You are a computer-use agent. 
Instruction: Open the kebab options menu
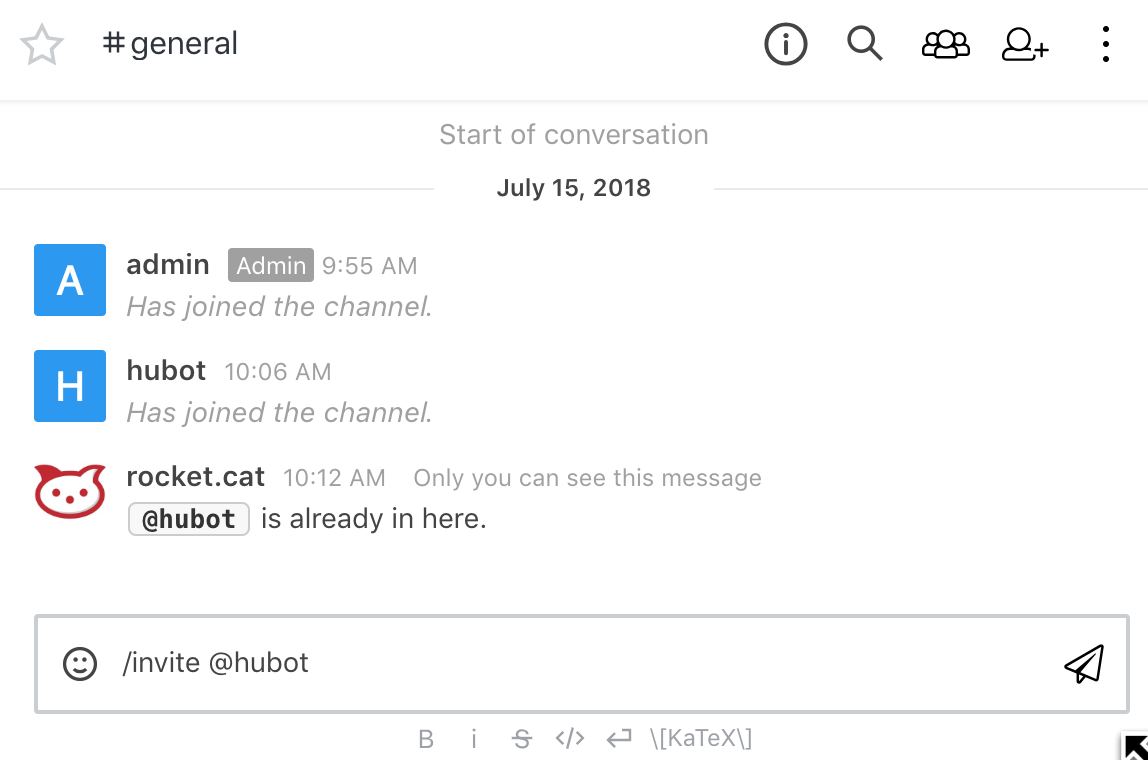[1105, 44]
